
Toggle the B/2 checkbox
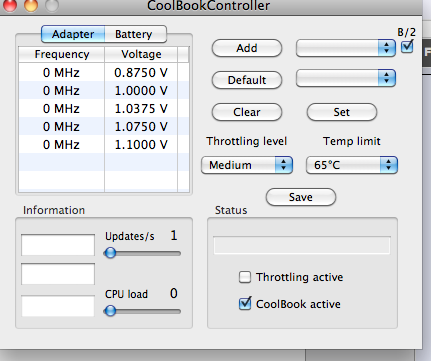407,46
